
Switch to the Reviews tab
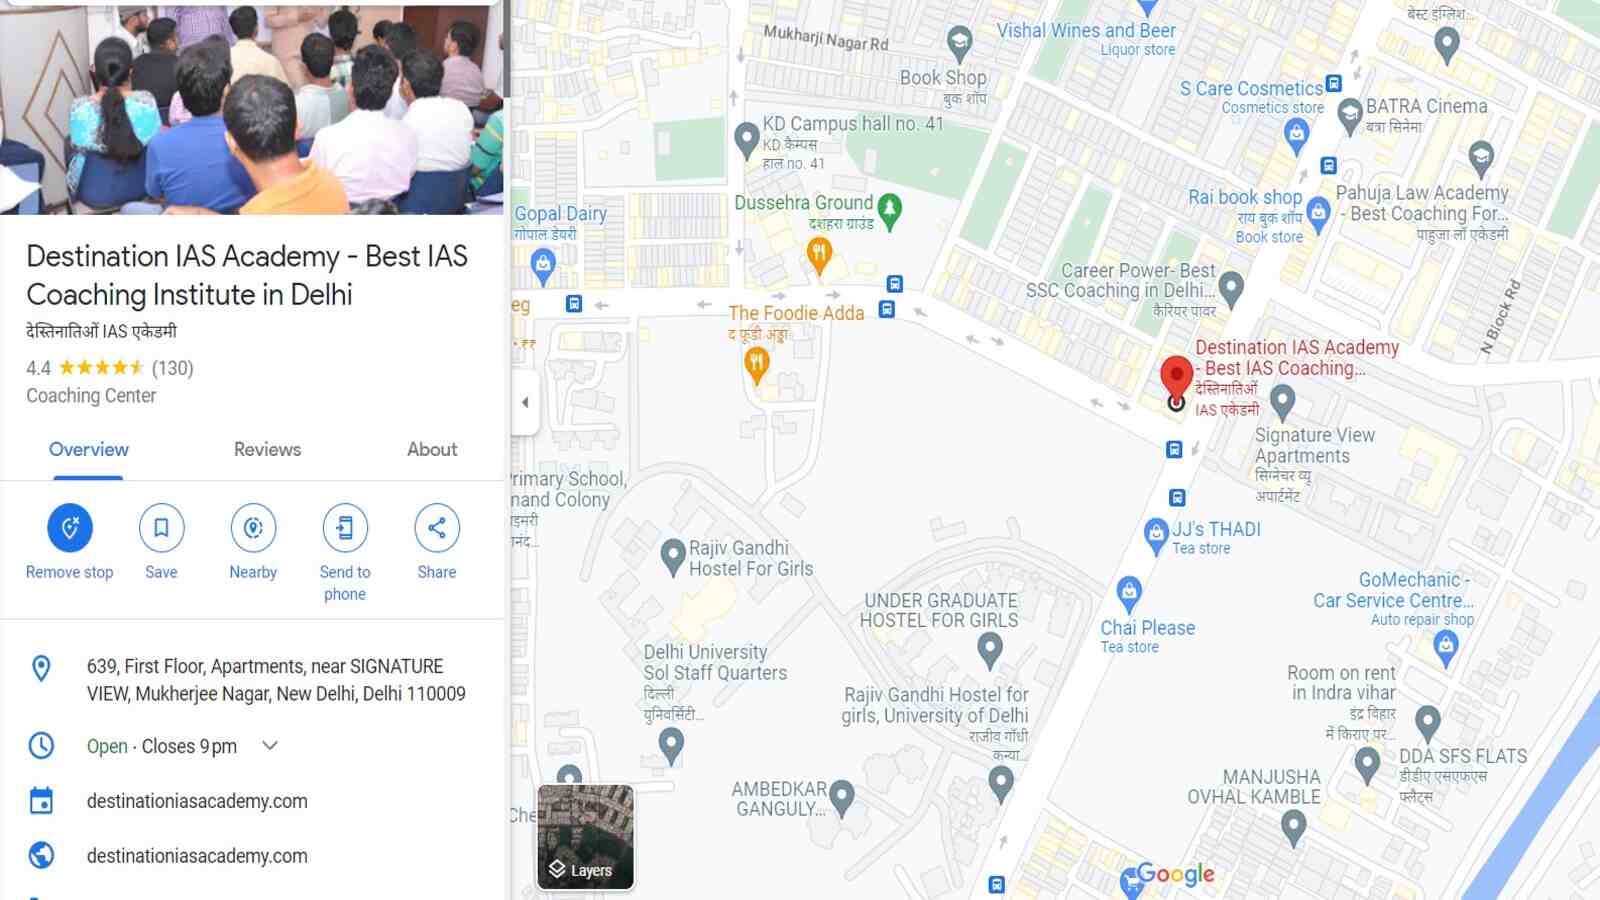coord(267,450)
